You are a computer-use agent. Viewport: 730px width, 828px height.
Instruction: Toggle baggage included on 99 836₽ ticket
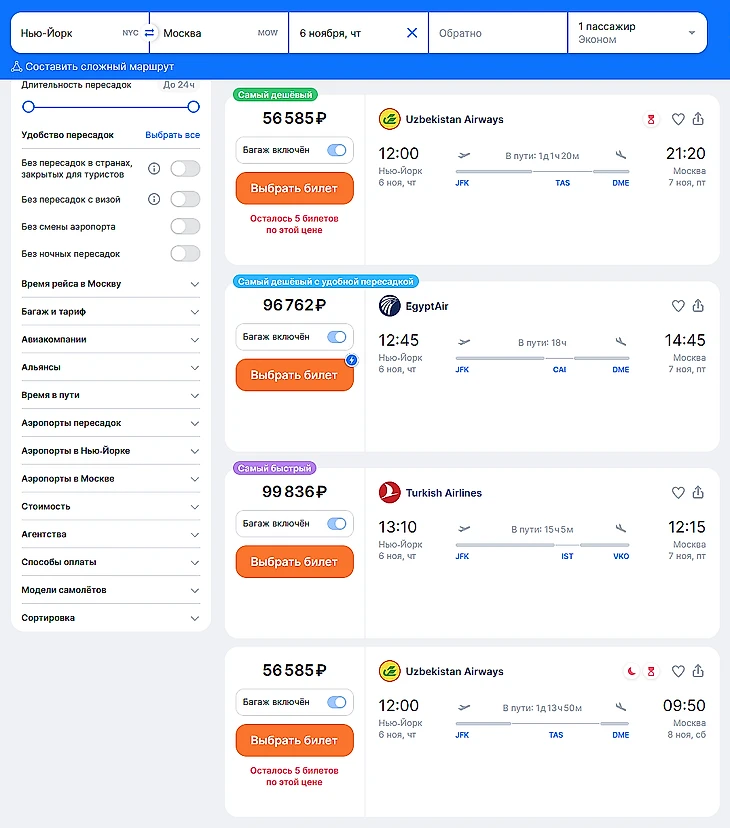click(x=336, y=524)
